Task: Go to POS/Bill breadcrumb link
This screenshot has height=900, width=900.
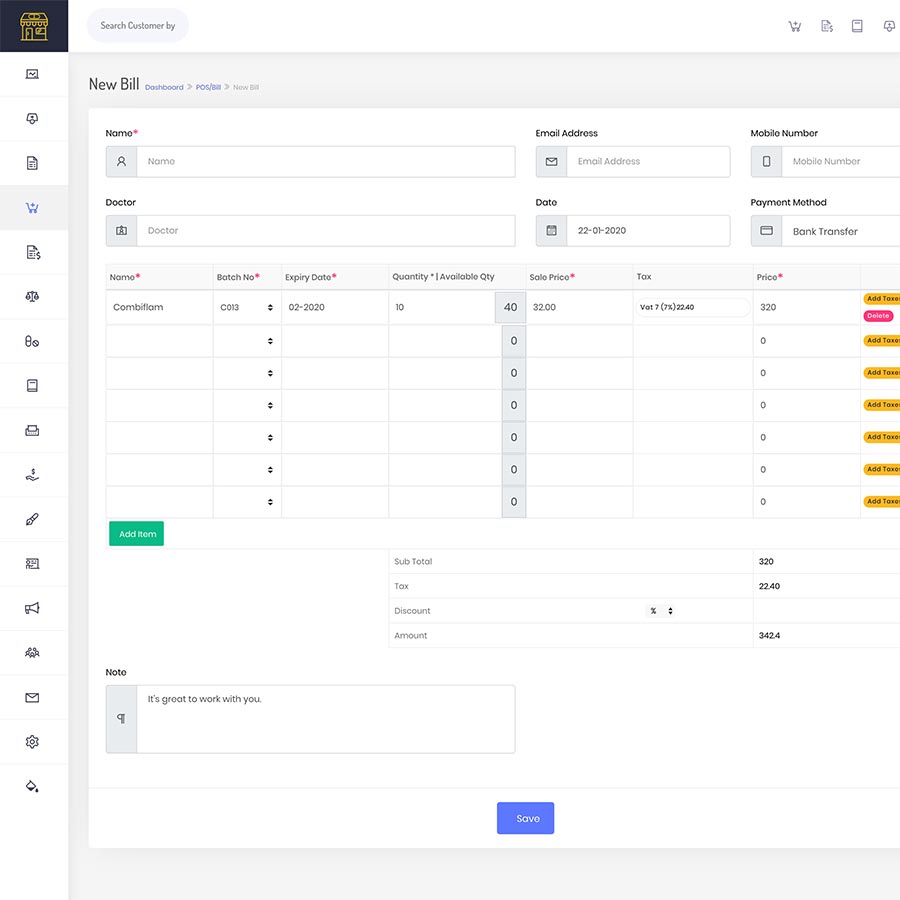Action: (208, 87)
